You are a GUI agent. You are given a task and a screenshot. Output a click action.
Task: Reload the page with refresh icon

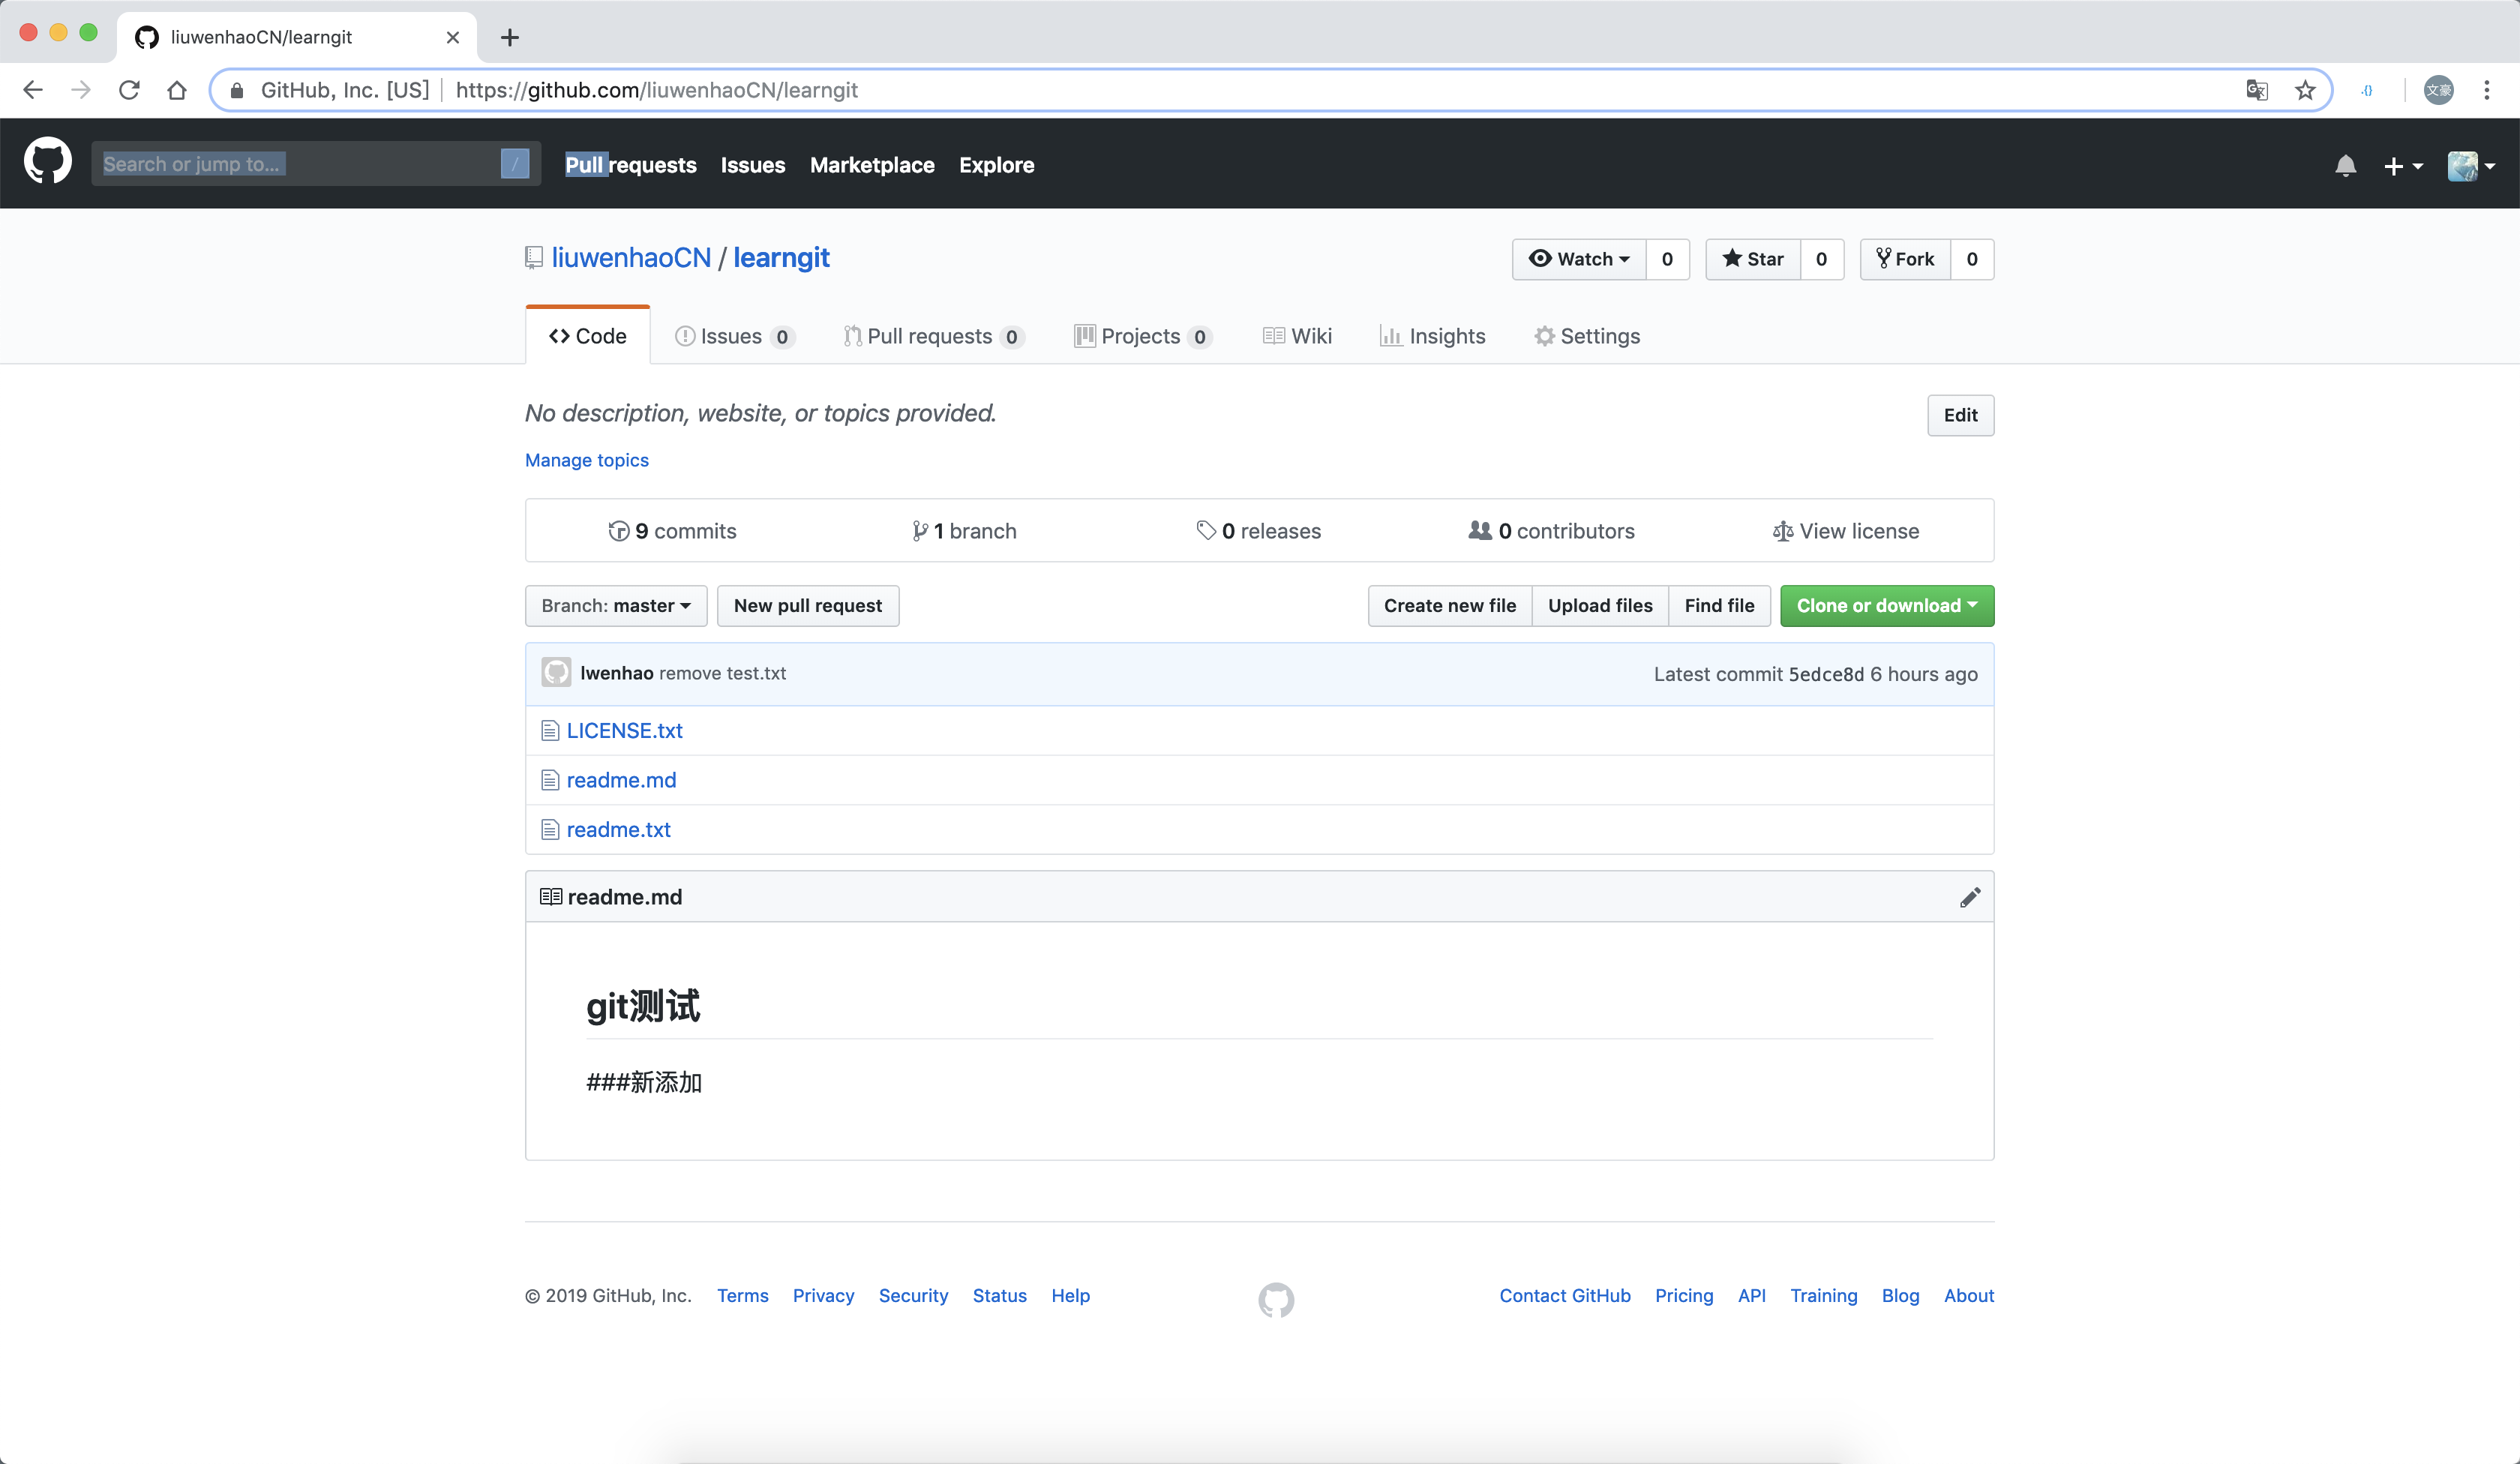coord(129,90)
